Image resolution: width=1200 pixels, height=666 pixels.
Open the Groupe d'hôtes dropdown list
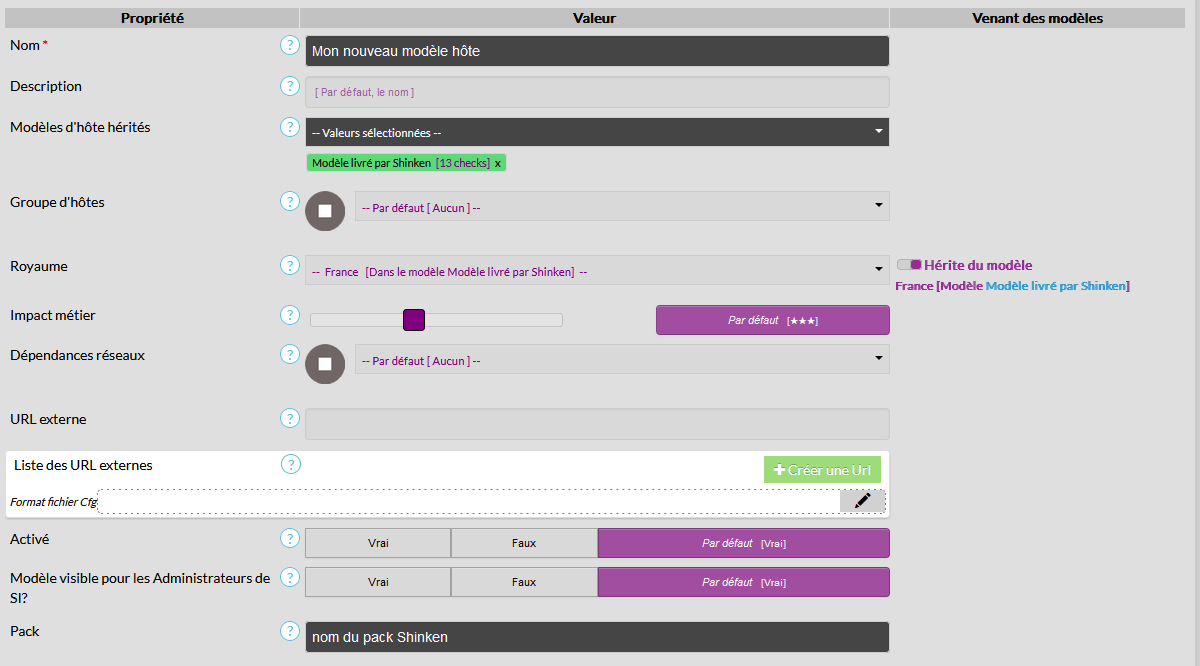pyautogui.click(x=621, y=207)
